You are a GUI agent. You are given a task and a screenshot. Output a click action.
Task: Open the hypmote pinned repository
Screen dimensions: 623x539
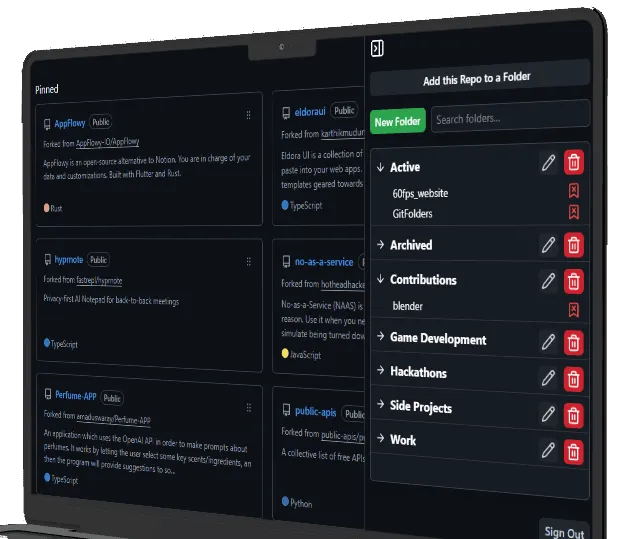(69, 260)
